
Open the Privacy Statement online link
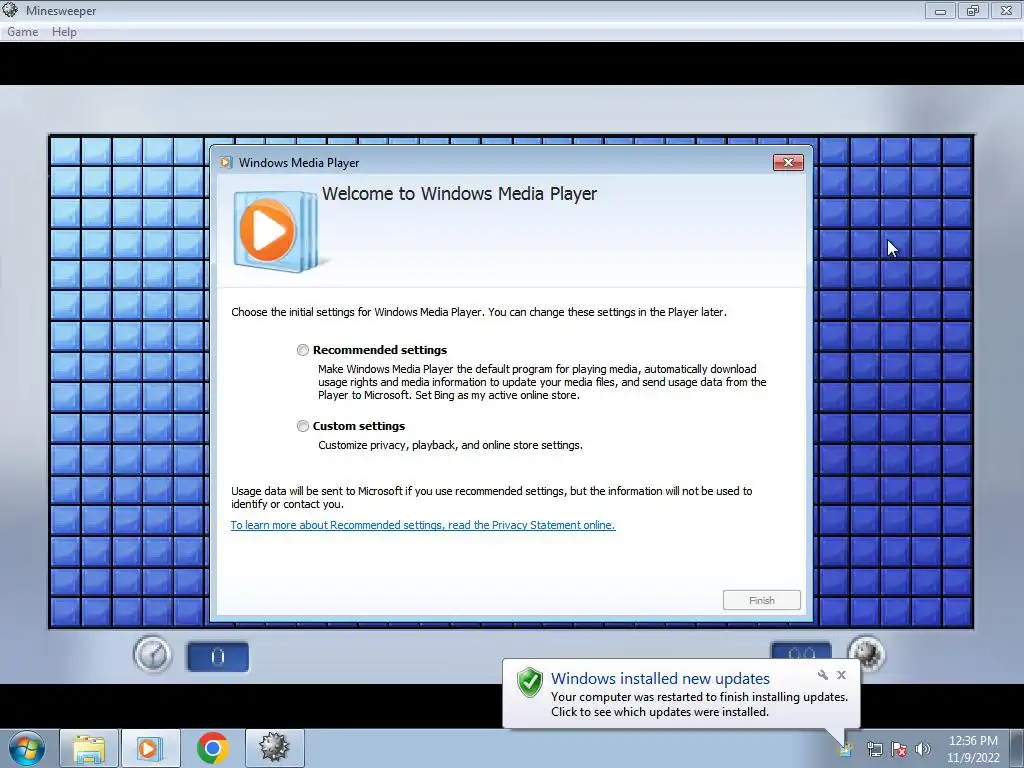pos(423,525)
